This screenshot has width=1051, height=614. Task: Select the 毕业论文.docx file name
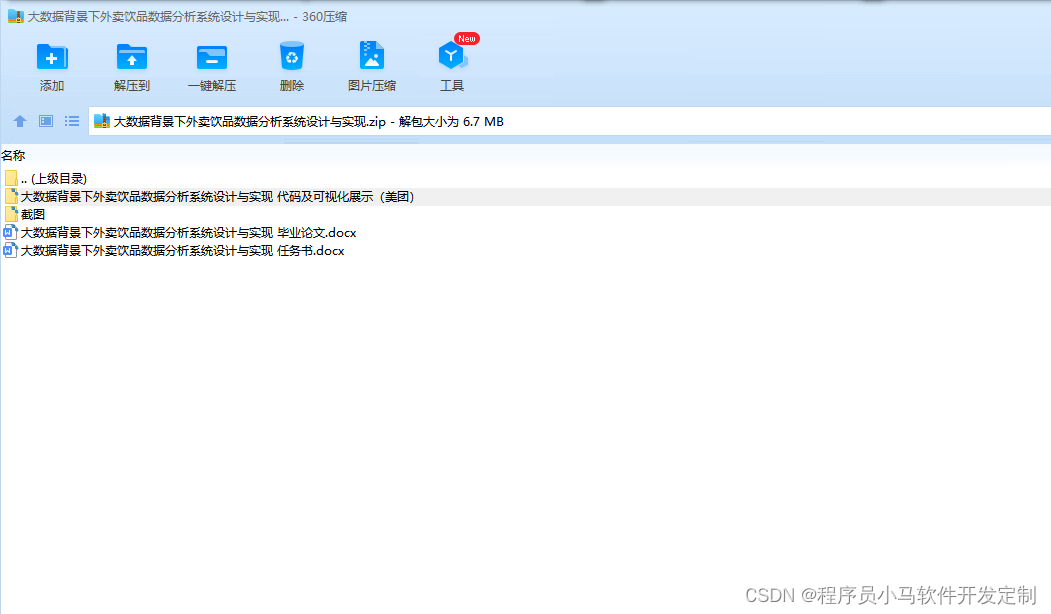point(188,233)
